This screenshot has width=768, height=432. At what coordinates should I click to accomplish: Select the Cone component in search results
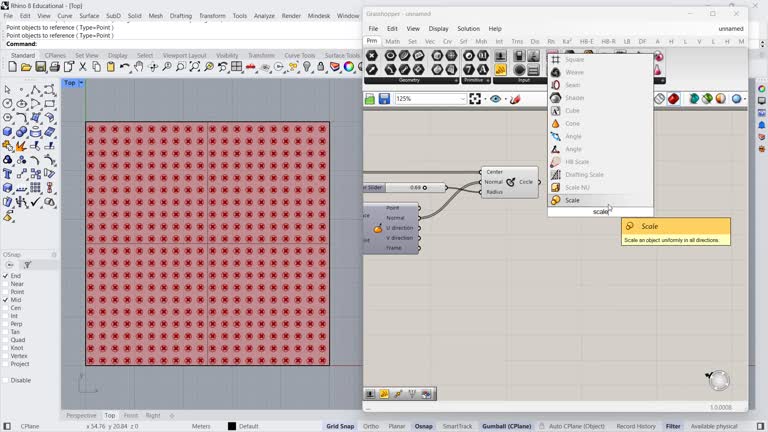[573, 124]
